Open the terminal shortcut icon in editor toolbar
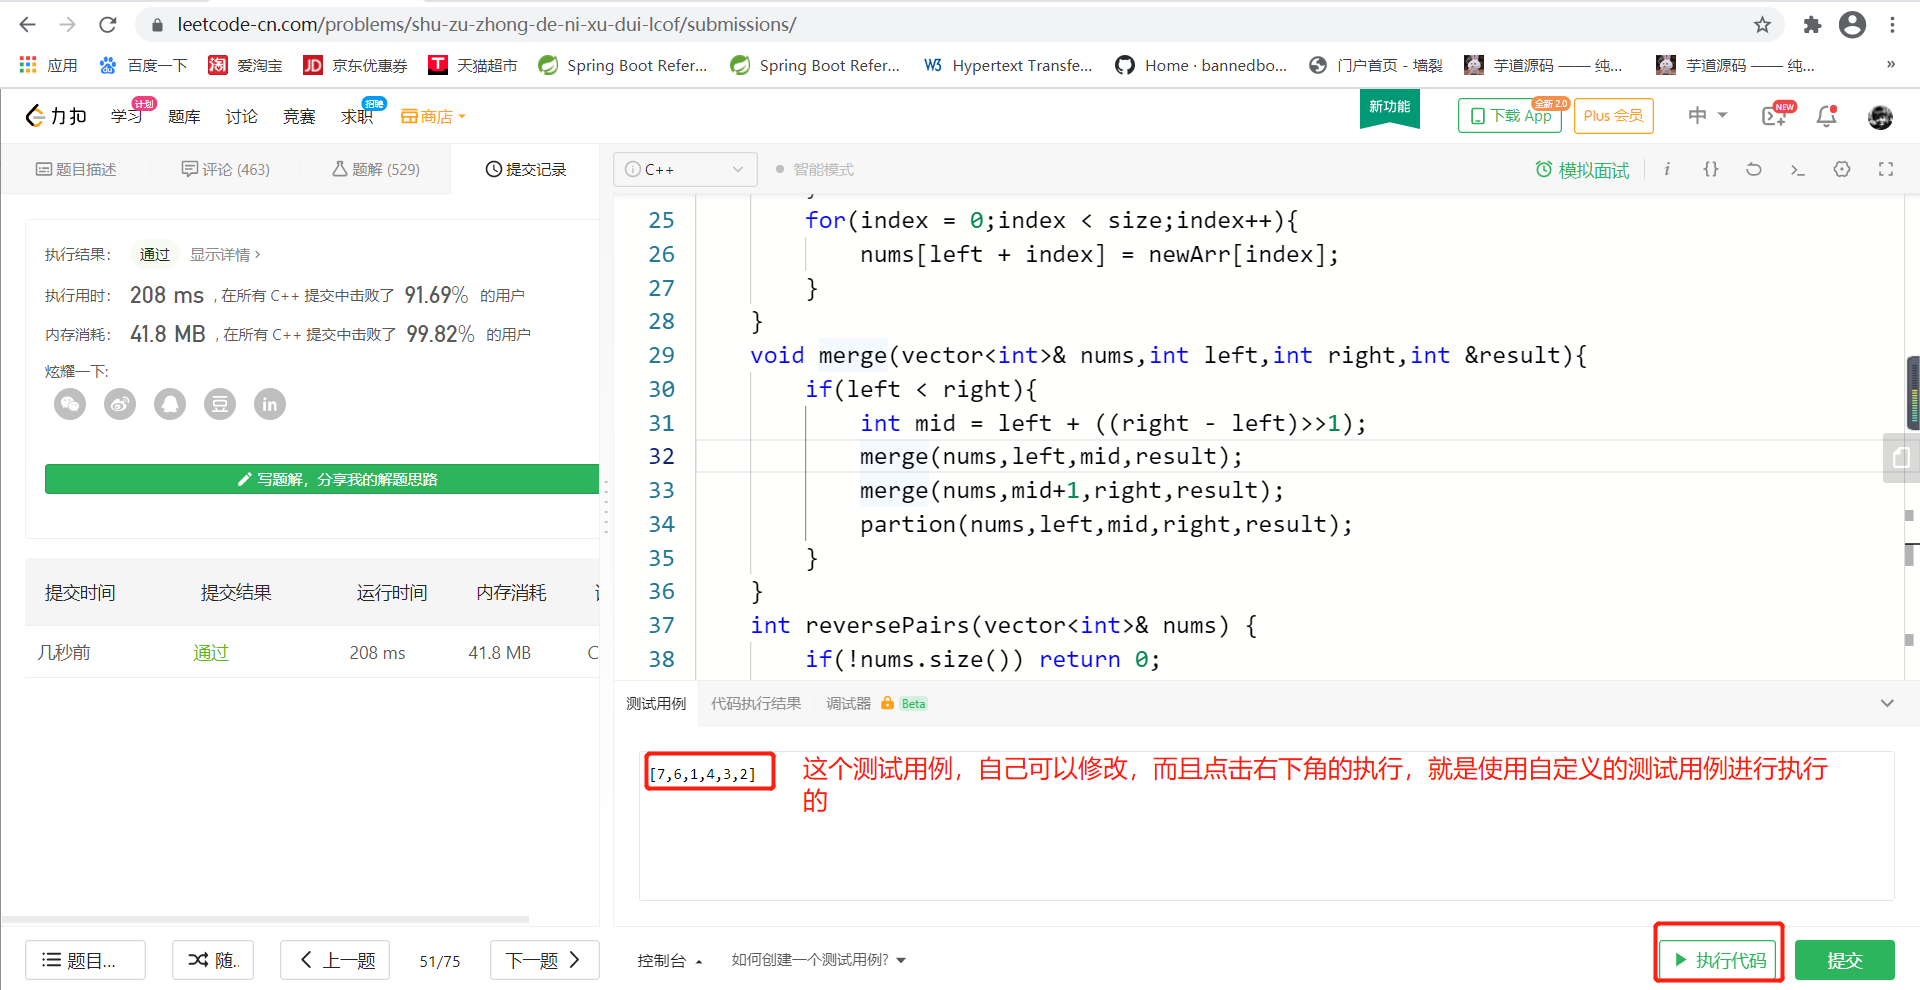This screenshot has height=990, width=1920. point(1797,169)
